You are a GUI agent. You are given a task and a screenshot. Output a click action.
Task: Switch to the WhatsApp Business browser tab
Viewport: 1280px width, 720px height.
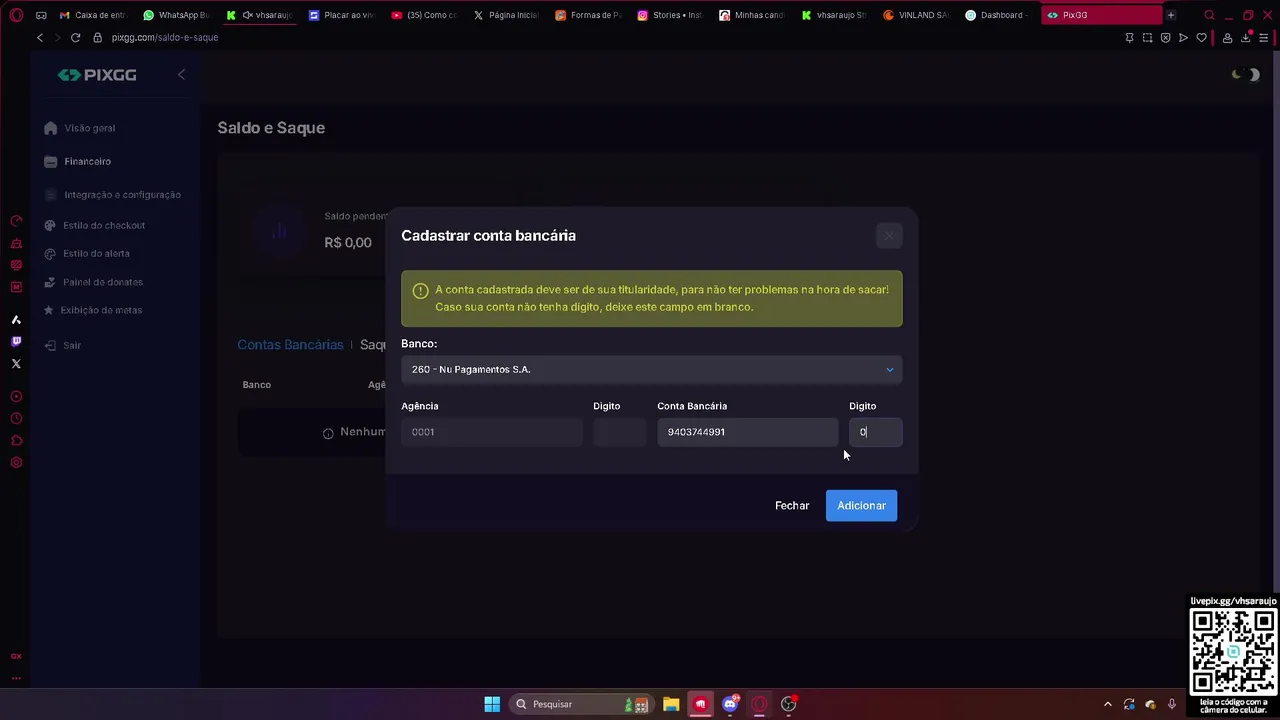tap(176, 15)
